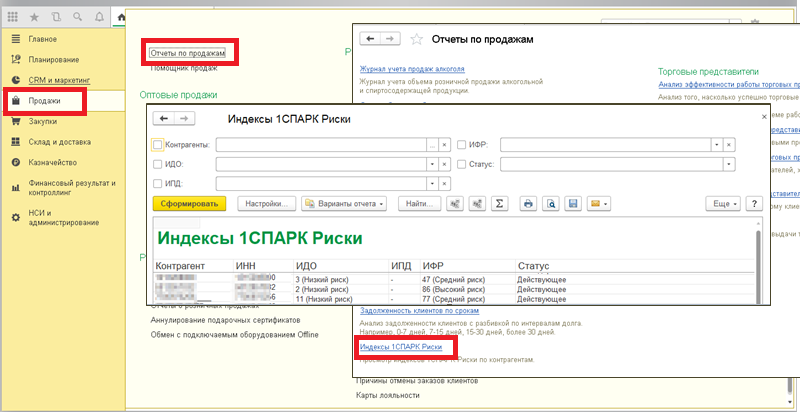This screenshot has height=412, width=800.
Task: Enable the Контрагенты filter checkbox
Action: (157, 144)
